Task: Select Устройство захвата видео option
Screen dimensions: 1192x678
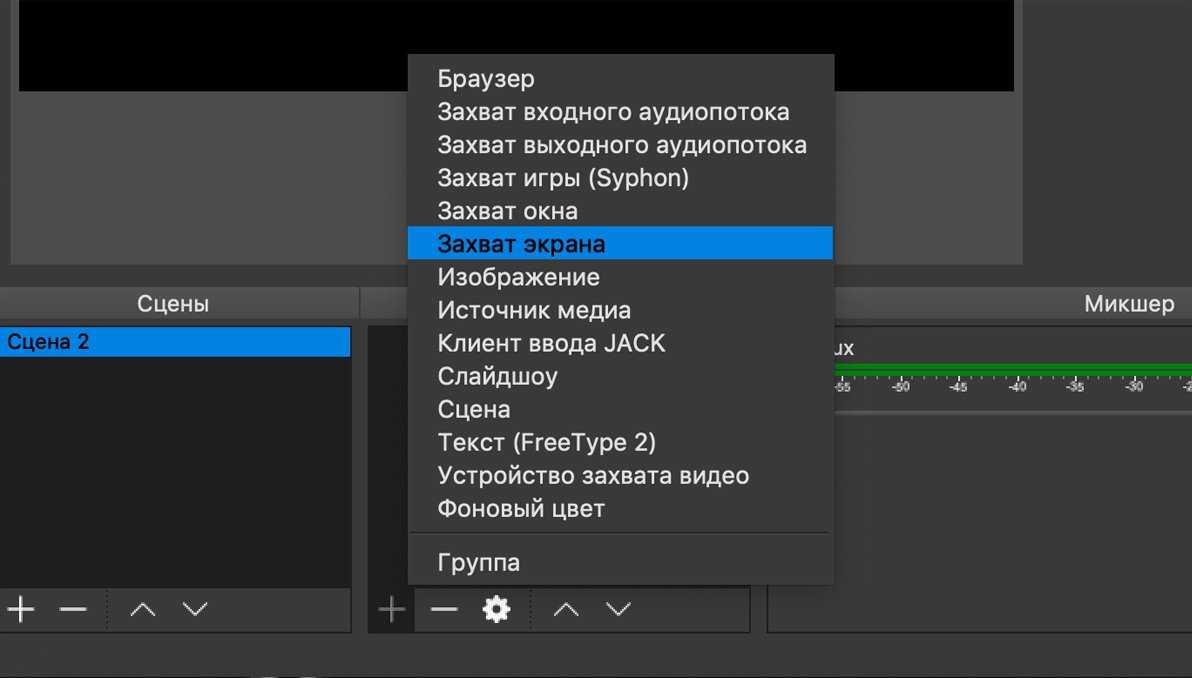Action: pyautogui.click(x=593, y=475)
